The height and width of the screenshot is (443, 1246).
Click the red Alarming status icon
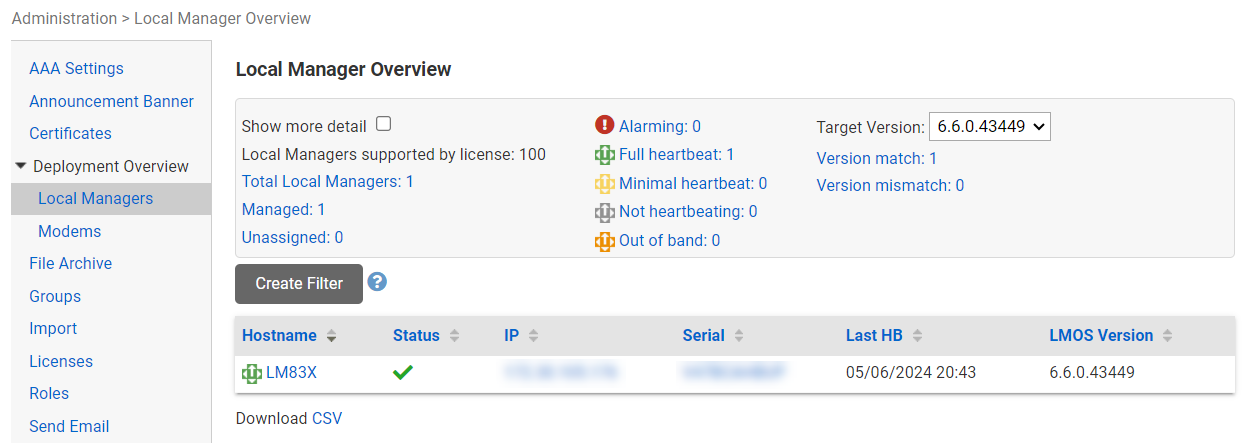(x=604, y=125)
